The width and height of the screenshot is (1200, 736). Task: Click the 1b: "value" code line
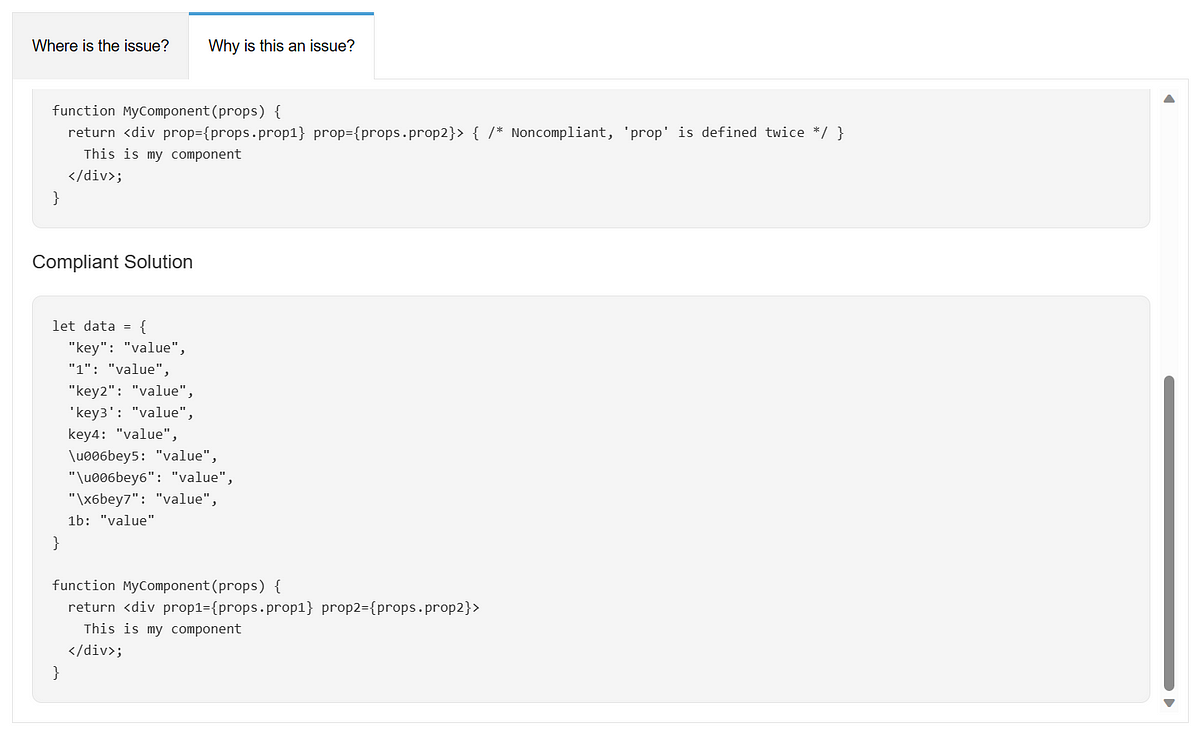pyautogui.click(x=111, y=520)
